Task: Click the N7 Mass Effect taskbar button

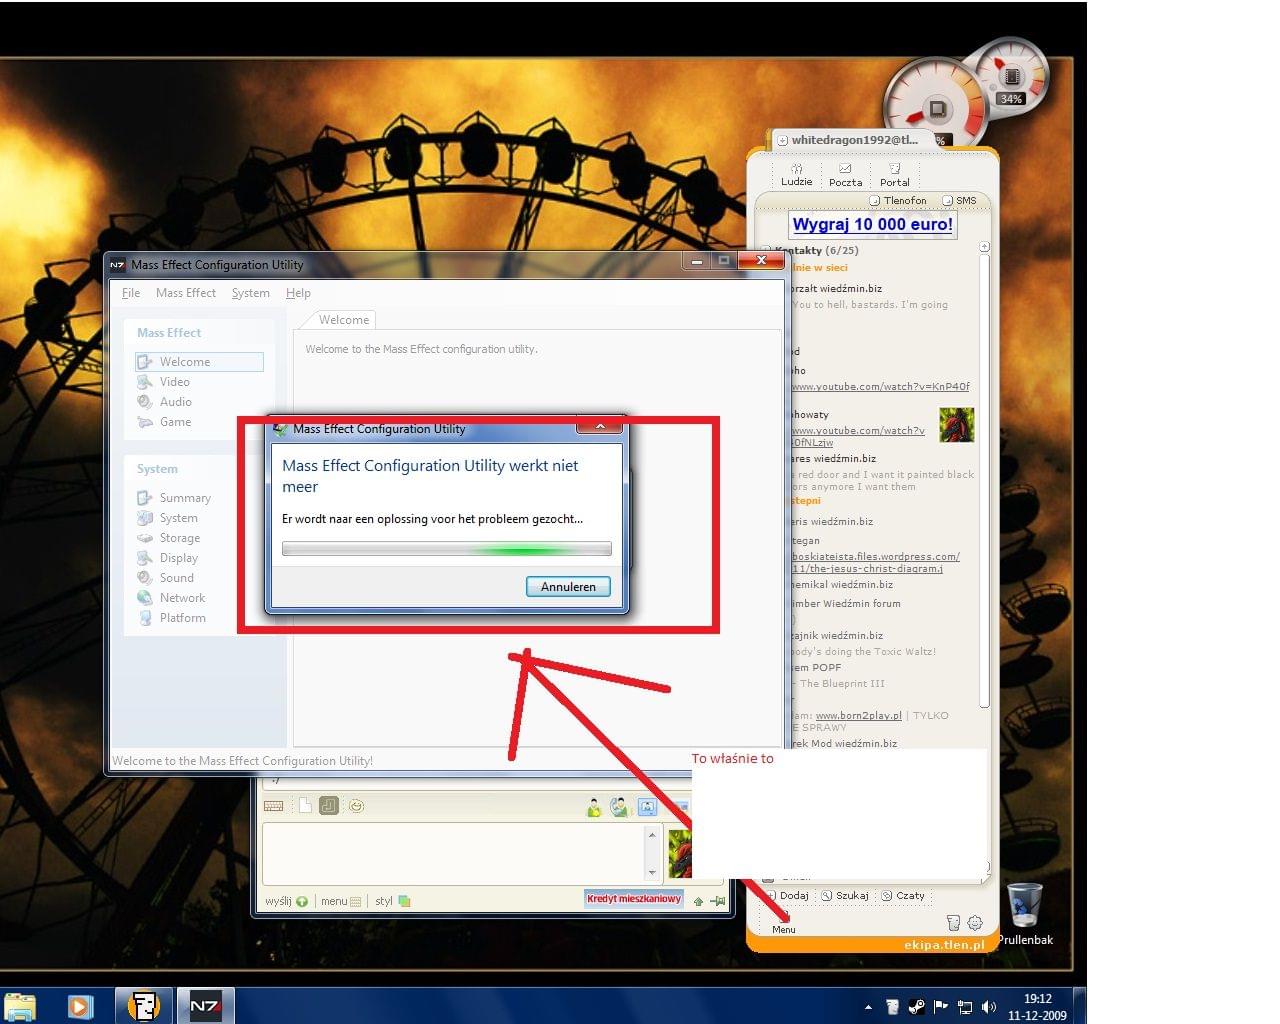Action: coord(206,1006)
